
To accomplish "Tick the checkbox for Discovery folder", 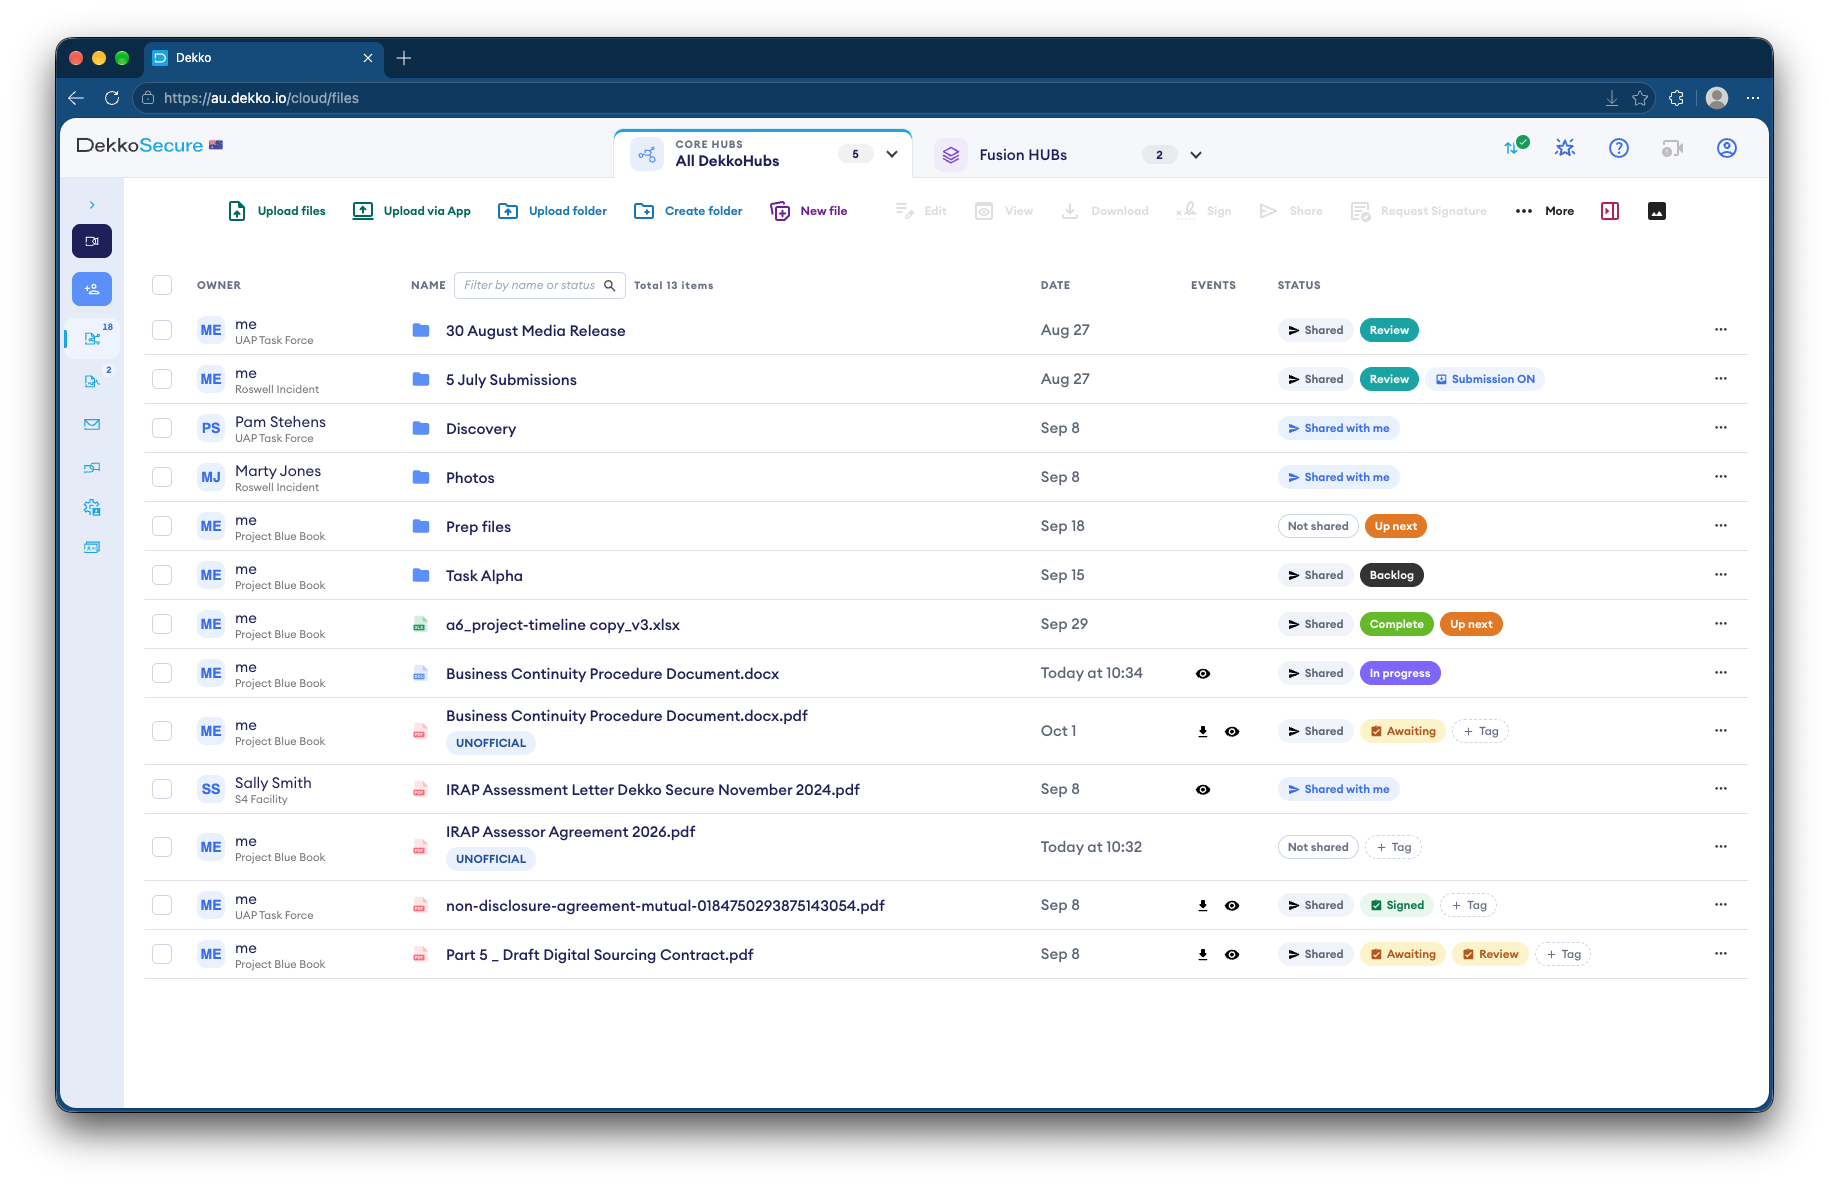I will (162, 428).
